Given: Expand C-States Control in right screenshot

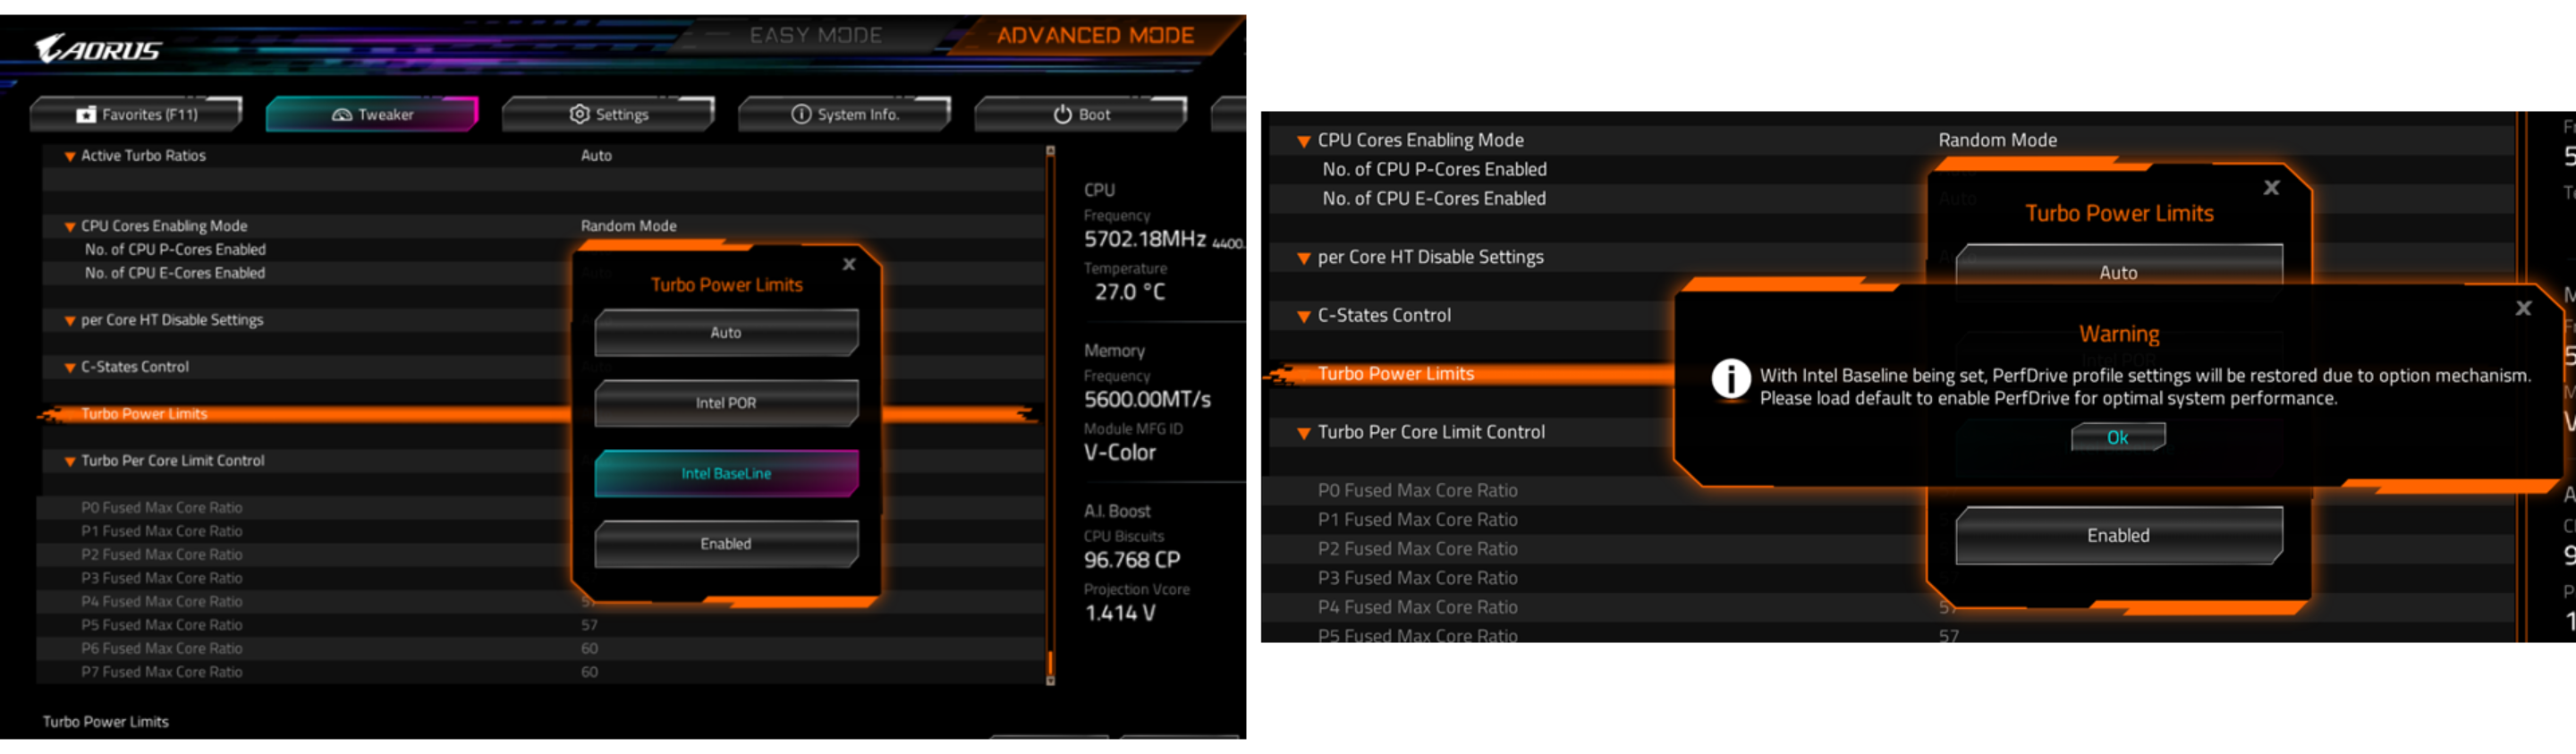Looking at the screenshot, I should (1303, 317).
